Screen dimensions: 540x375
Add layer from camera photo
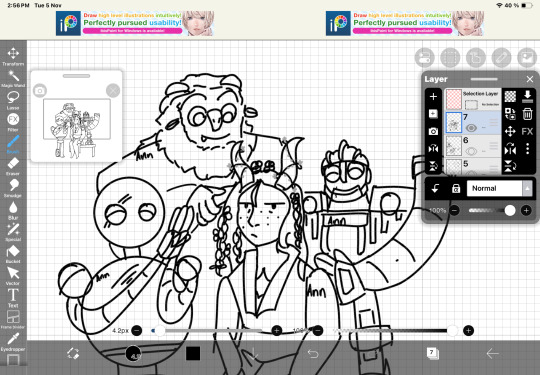[433, 131]
